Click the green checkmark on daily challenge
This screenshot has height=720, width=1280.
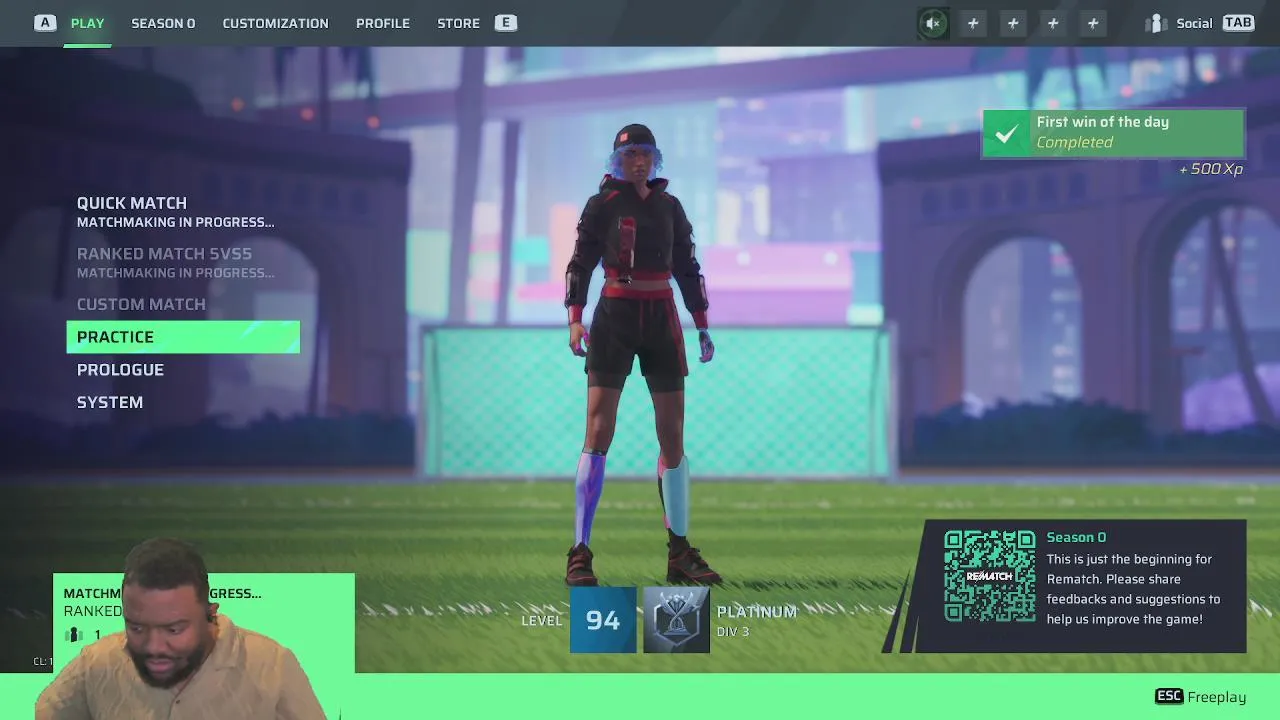(x=1007, y=133)
